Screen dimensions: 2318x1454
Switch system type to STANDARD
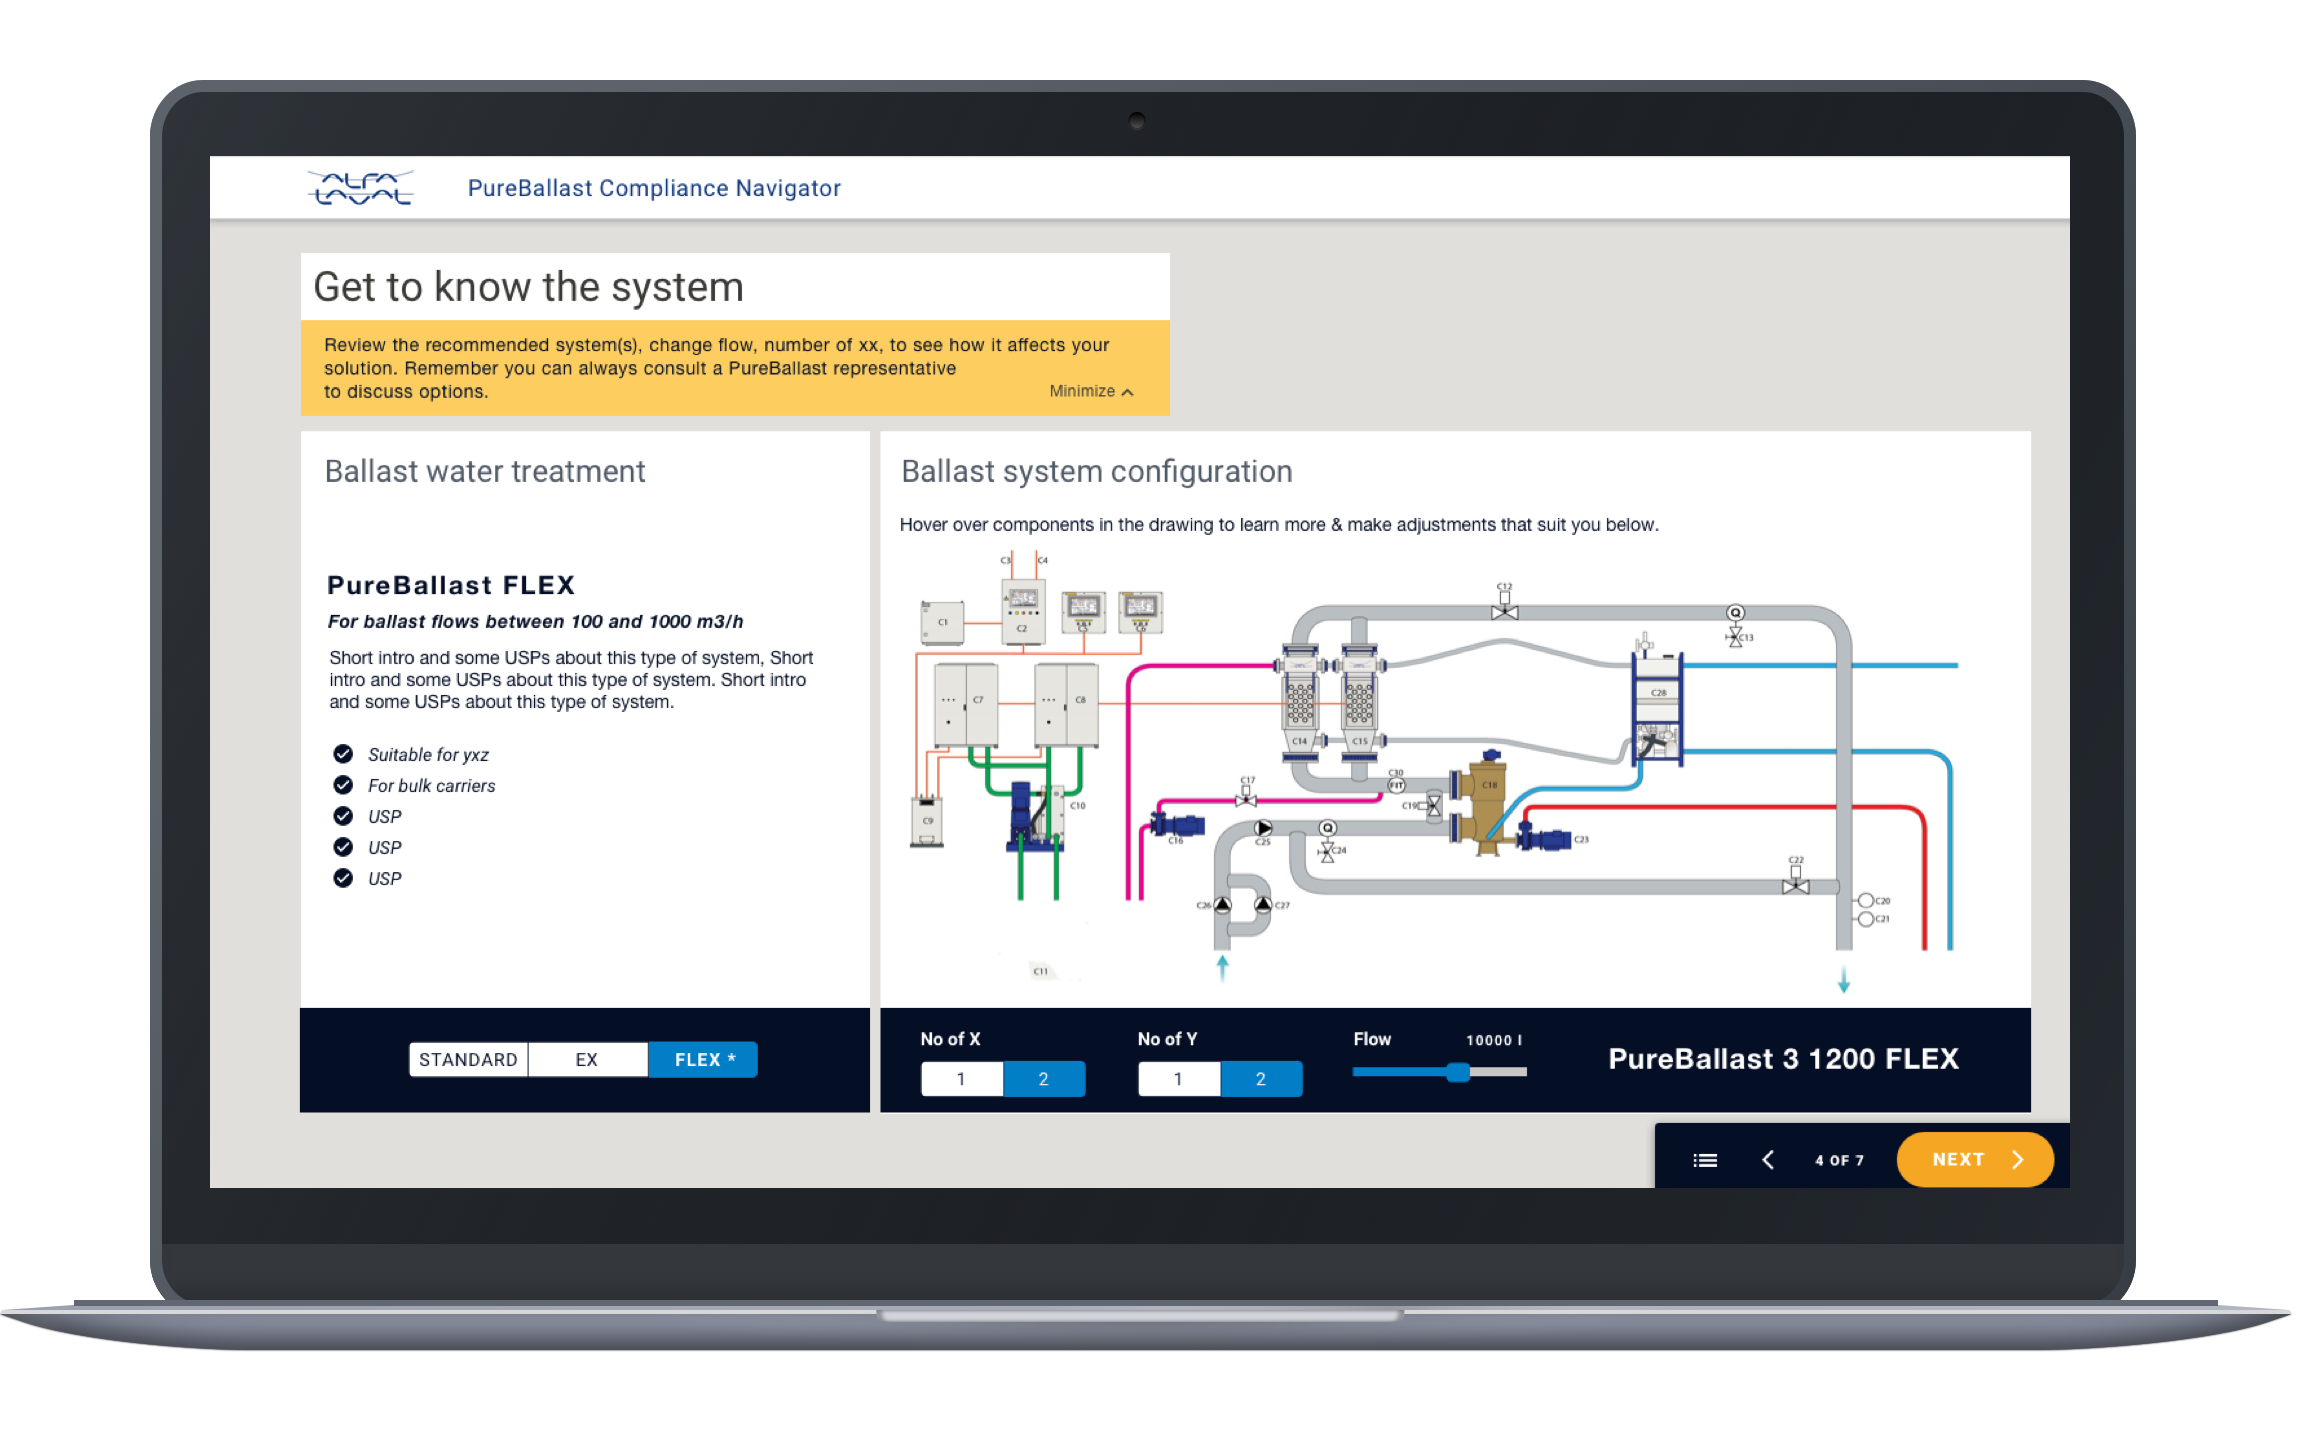point(468,1060)
